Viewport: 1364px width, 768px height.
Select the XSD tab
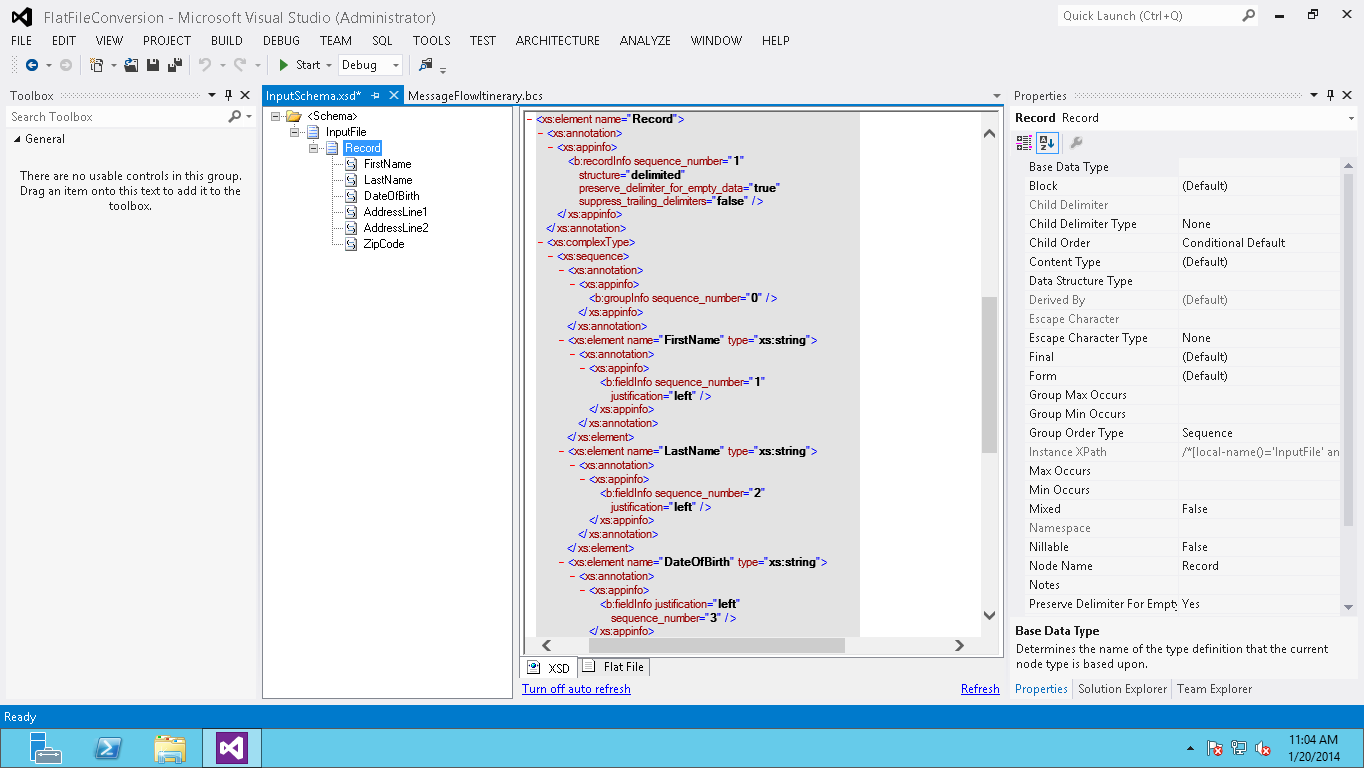coord(549,667)
